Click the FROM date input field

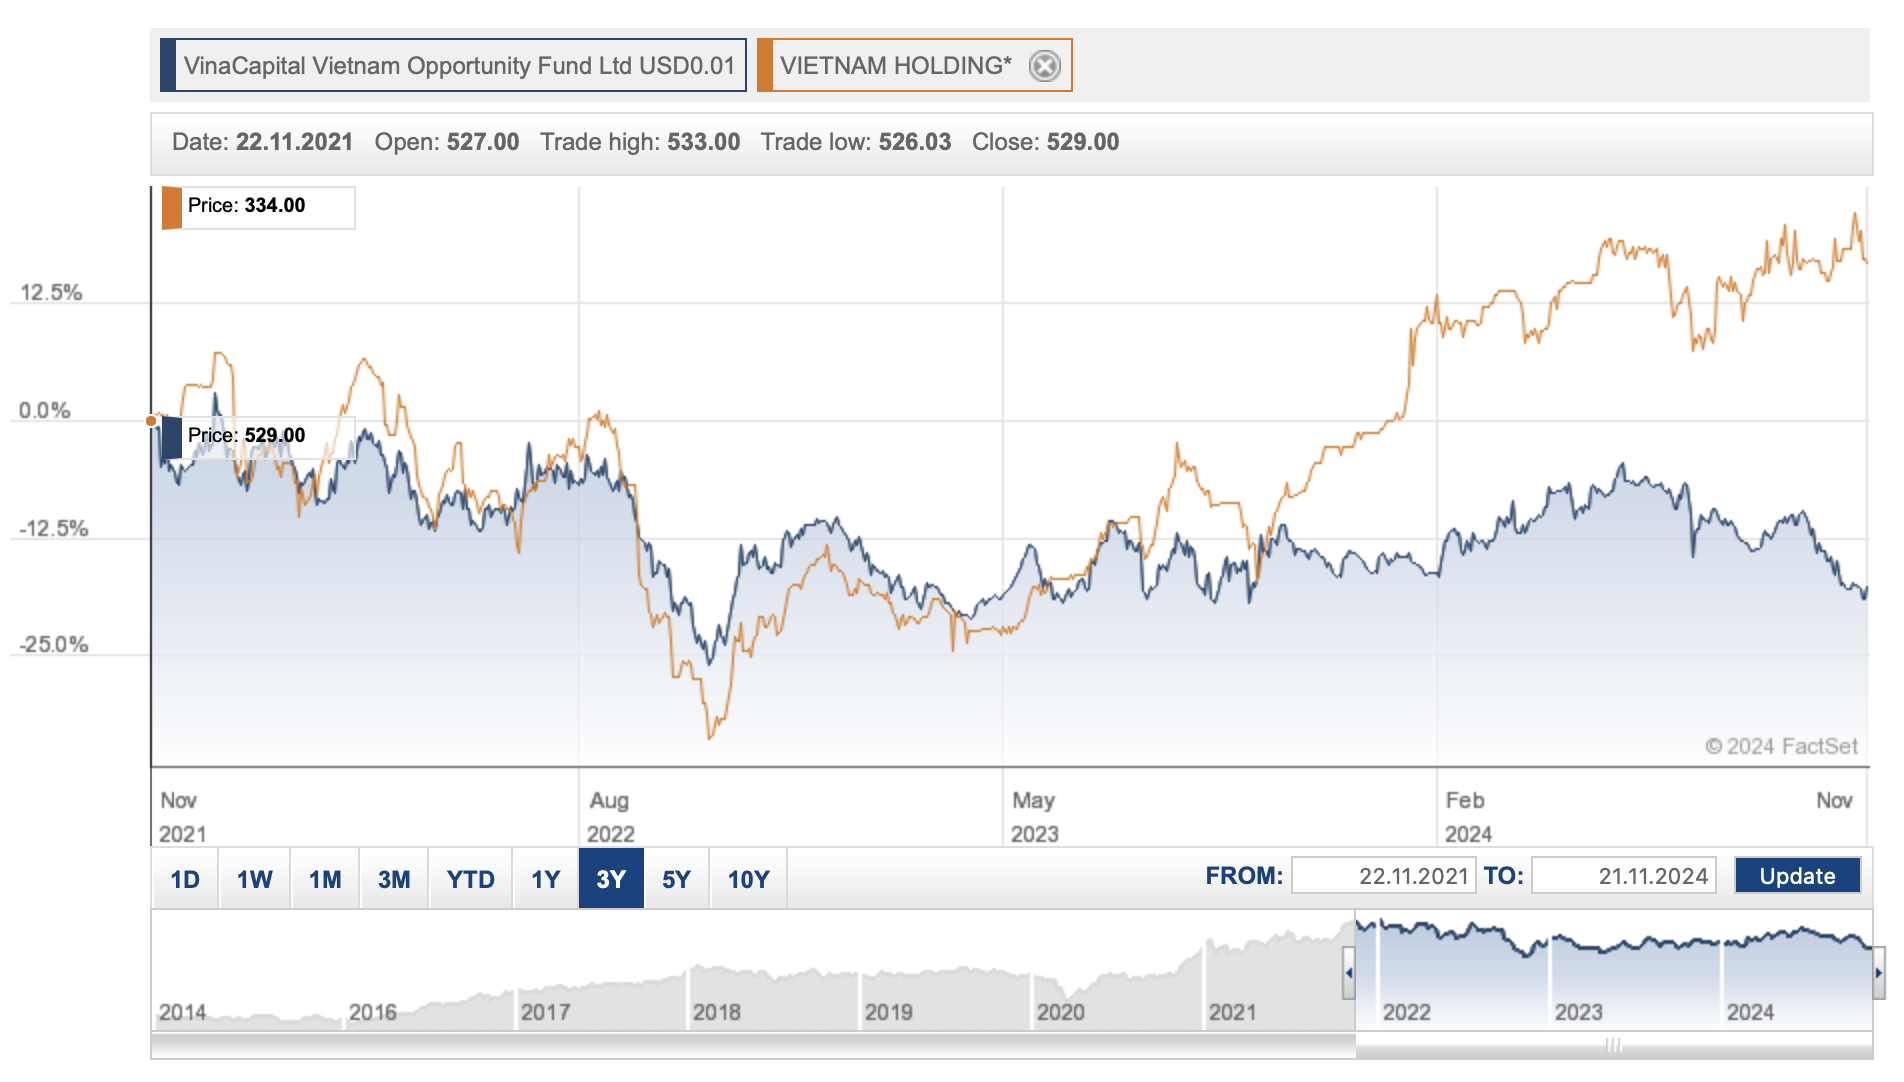click(x=1383, y=876)
